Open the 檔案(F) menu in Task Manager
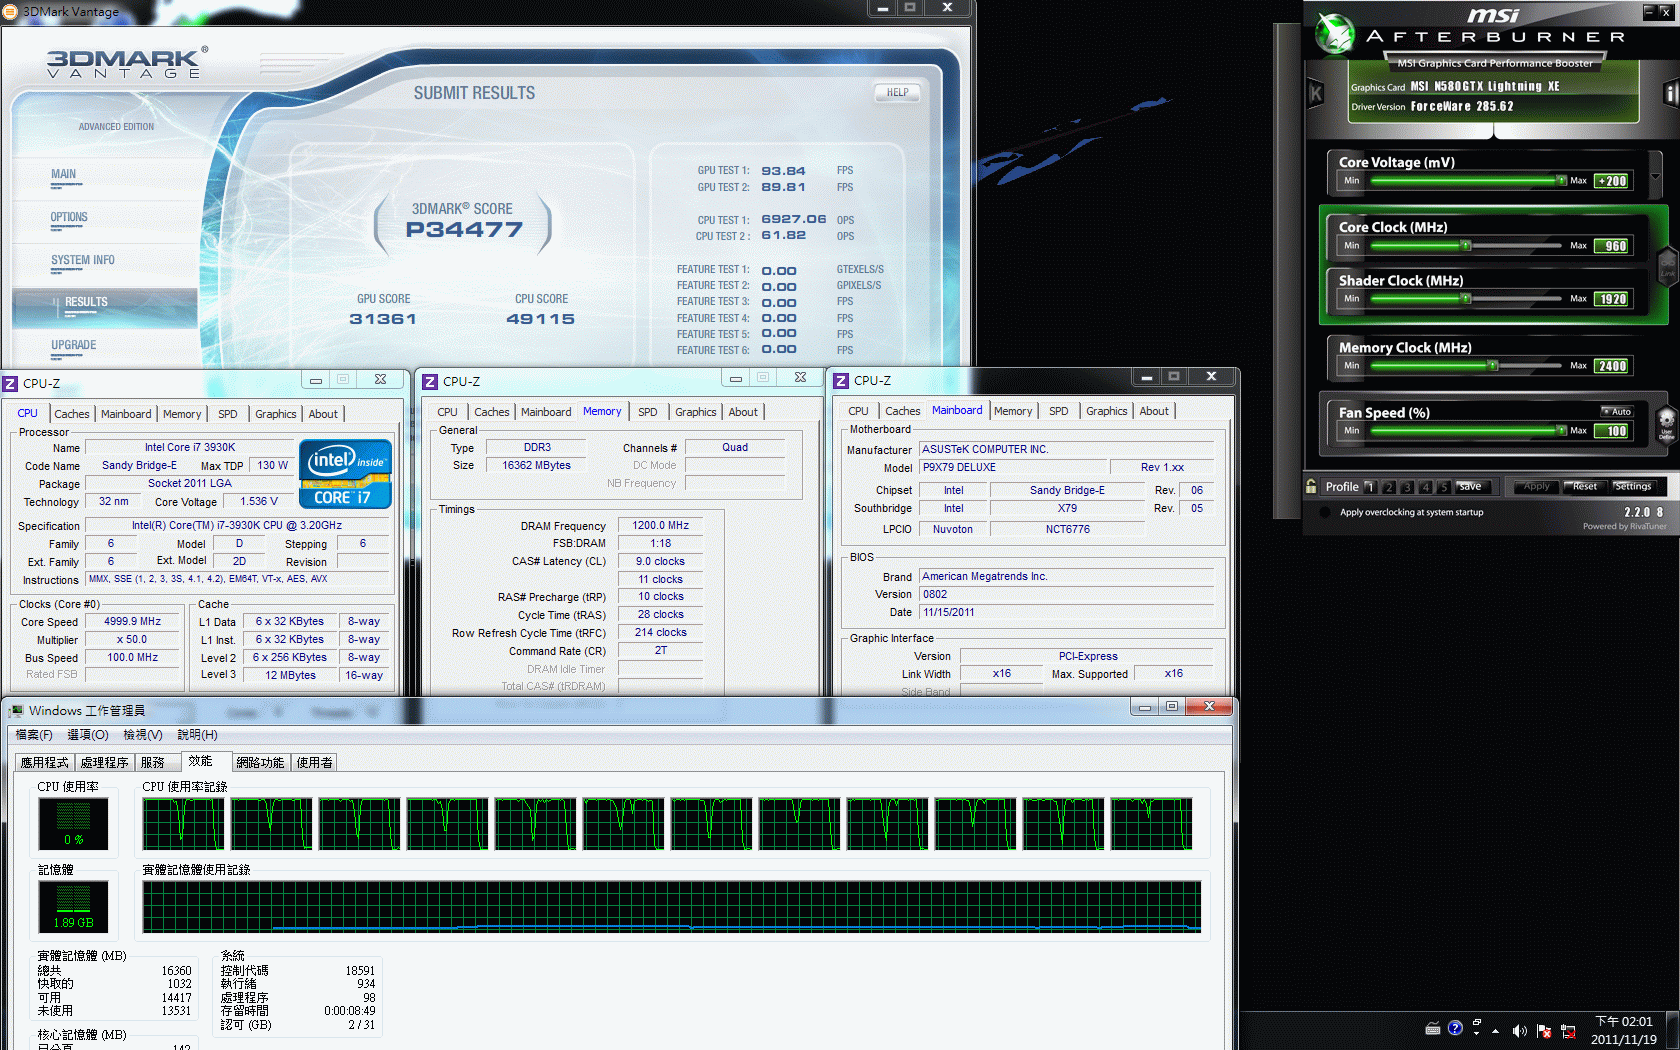 click(34, 735)
